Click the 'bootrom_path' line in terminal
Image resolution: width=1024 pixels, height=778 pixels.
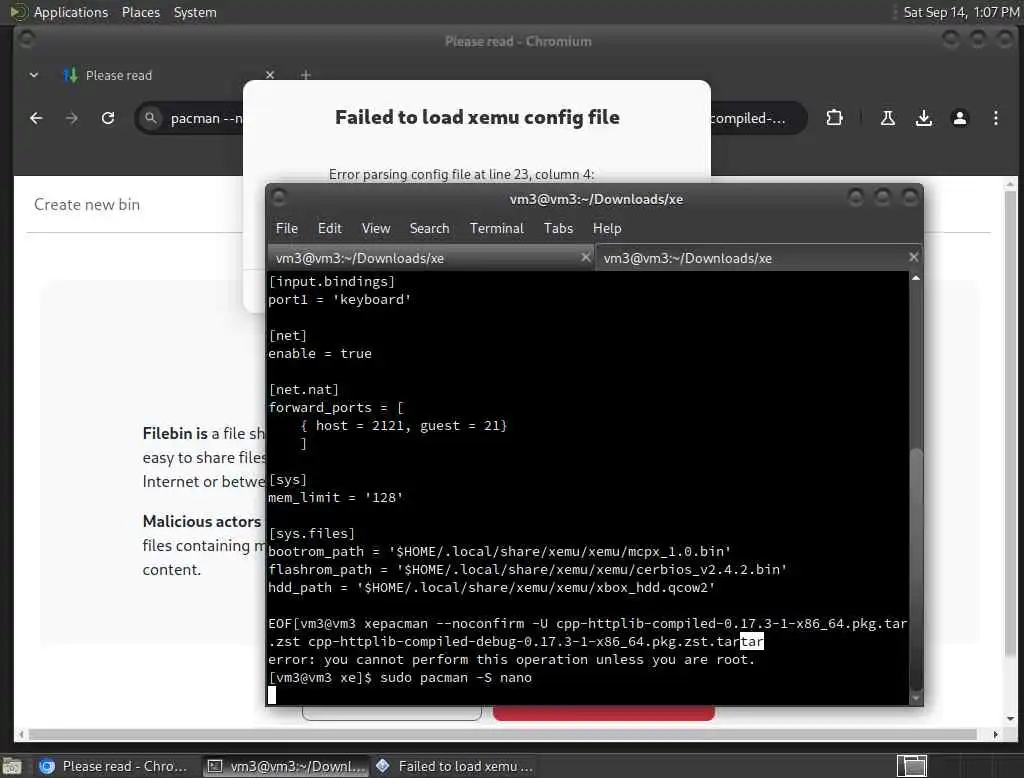coord(500,551)
